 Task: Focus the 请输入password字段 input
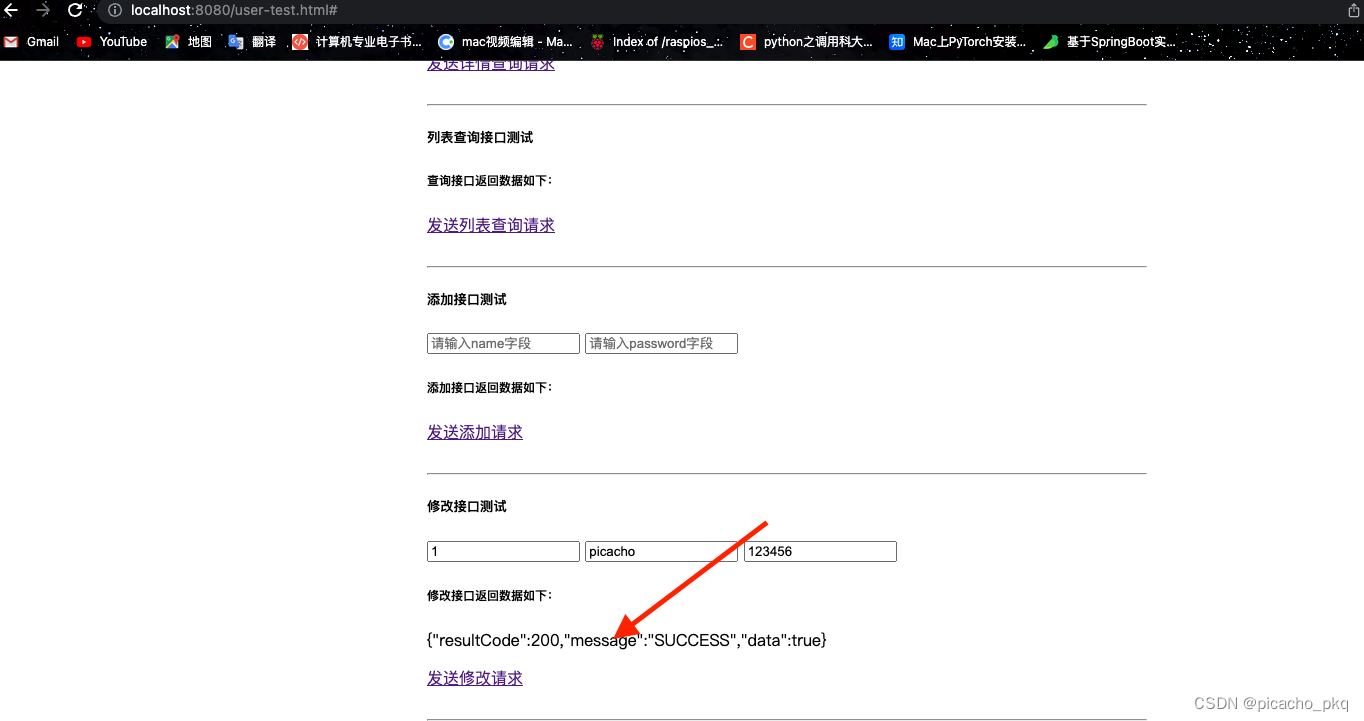coord(661,344)
